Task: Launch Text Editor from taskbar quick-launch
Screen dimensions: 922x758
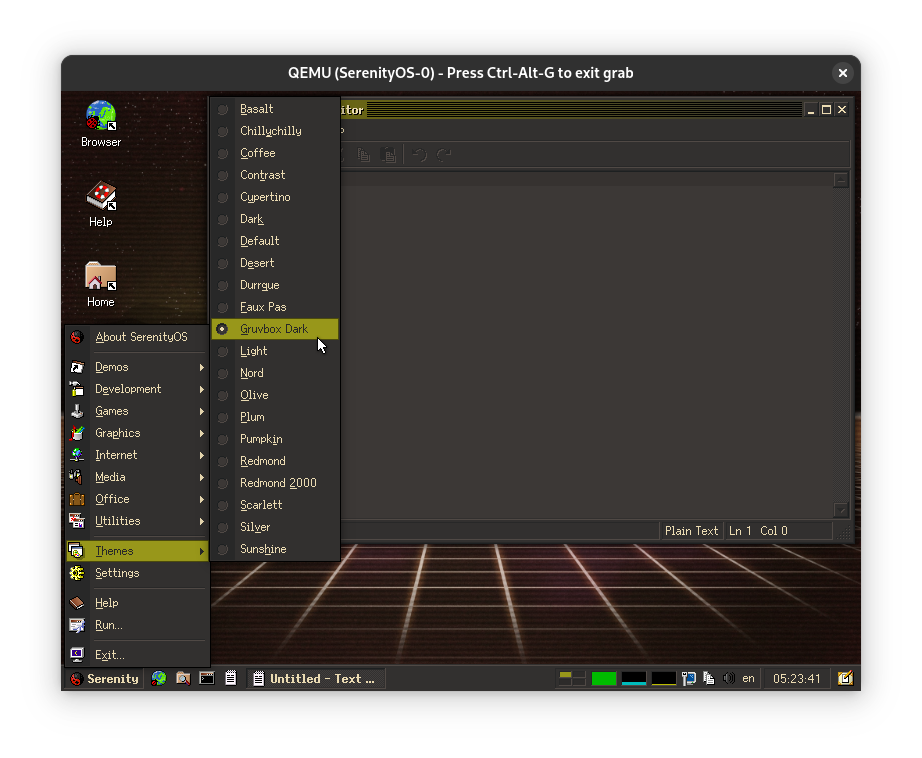Action: point(230,679)
